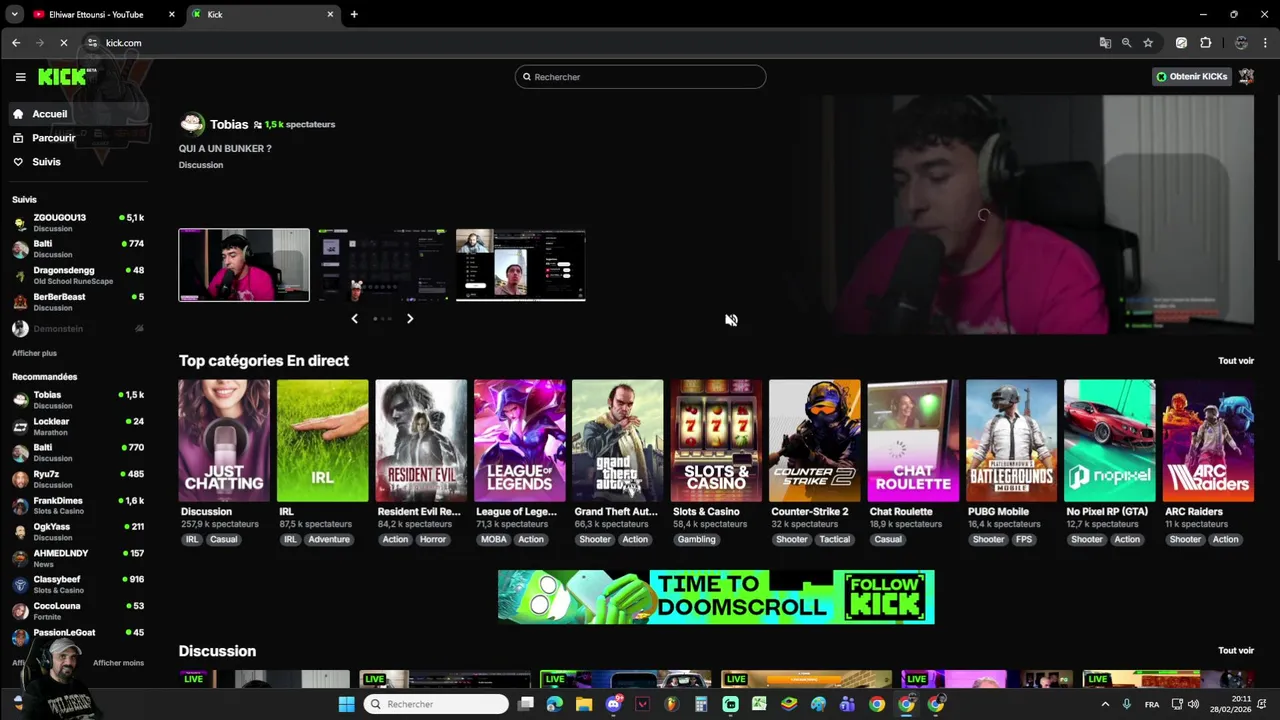Go to next featured stream arrow
This screenshot has width=1280, height=720.
tap(409, 319)
